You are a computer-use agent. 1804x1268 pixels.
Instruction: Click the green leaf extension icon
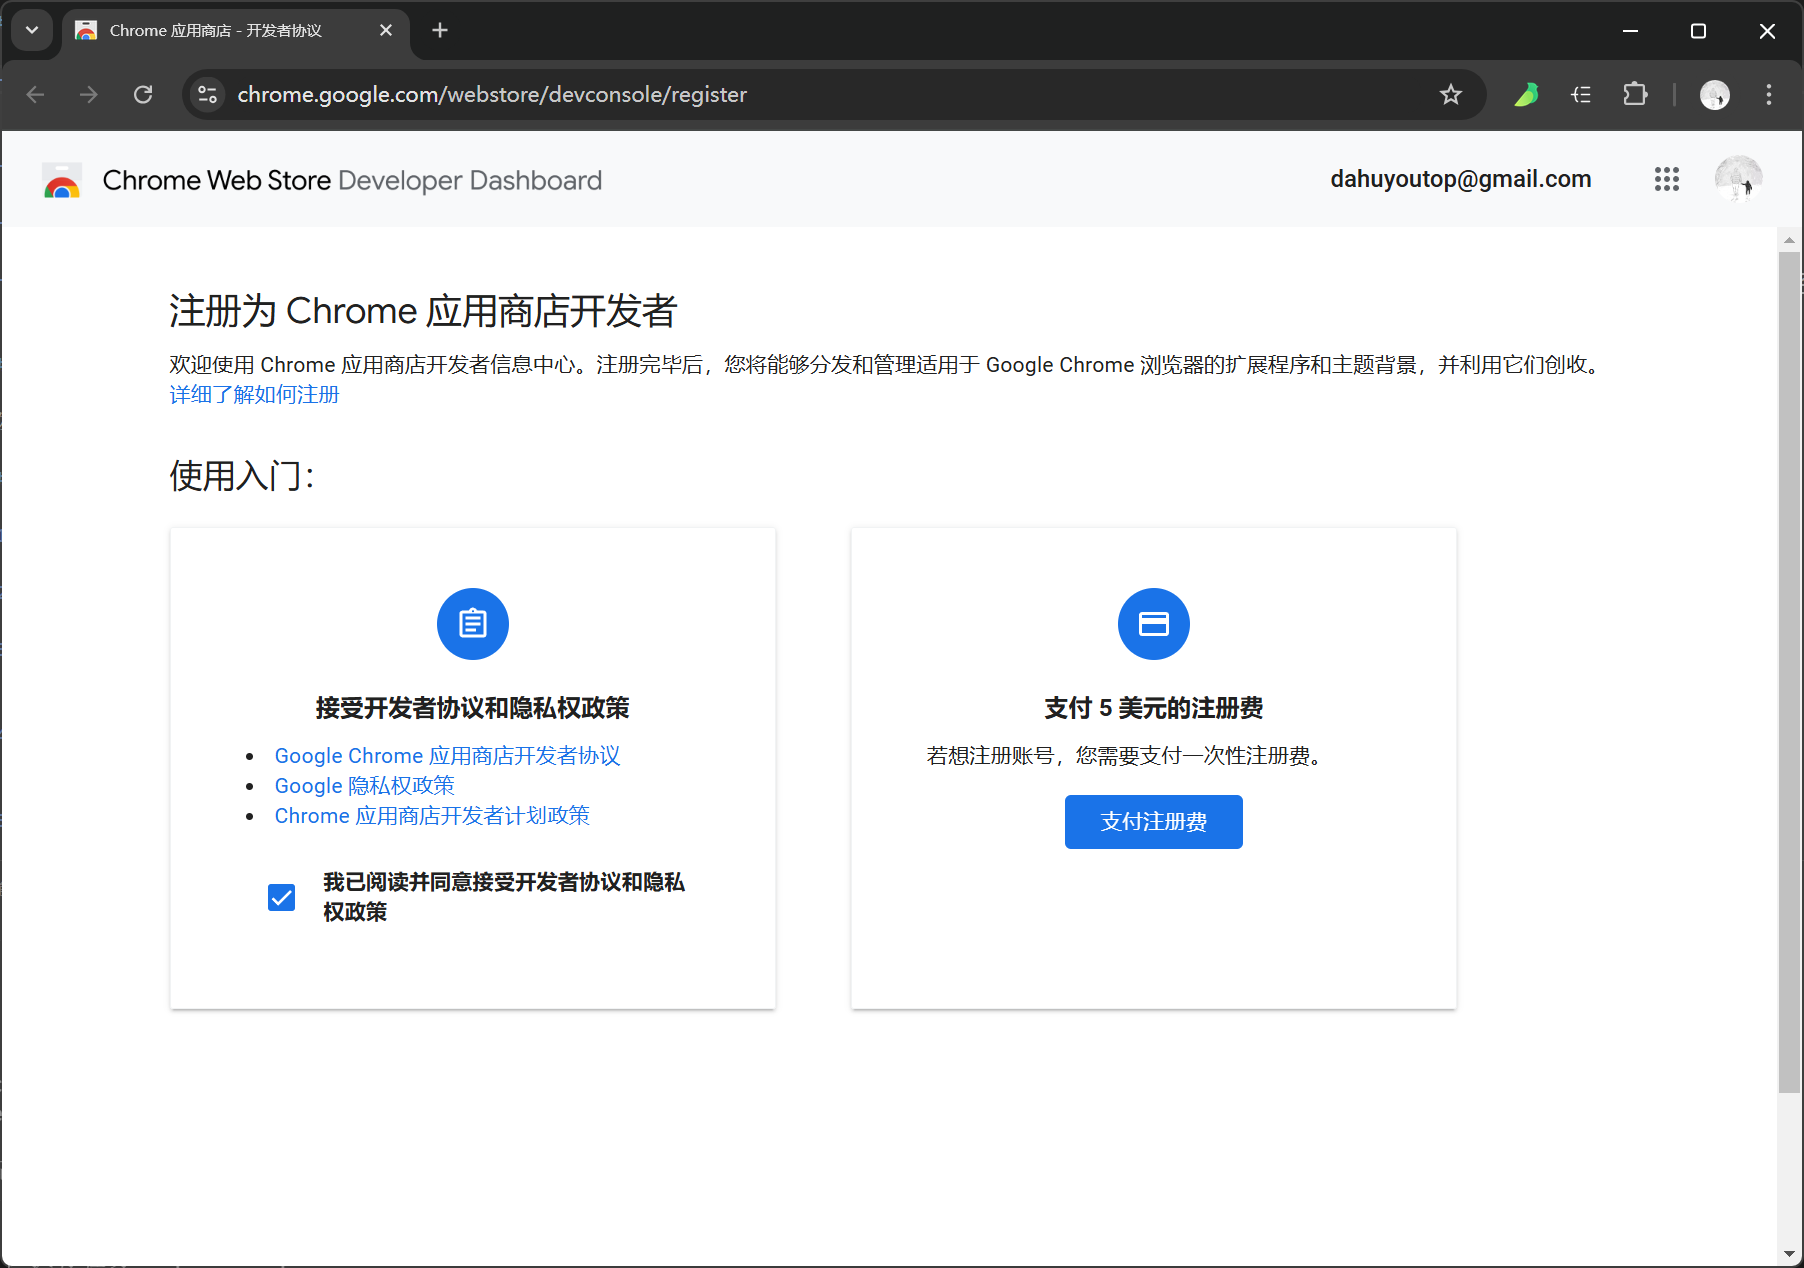pos(1526,94)
